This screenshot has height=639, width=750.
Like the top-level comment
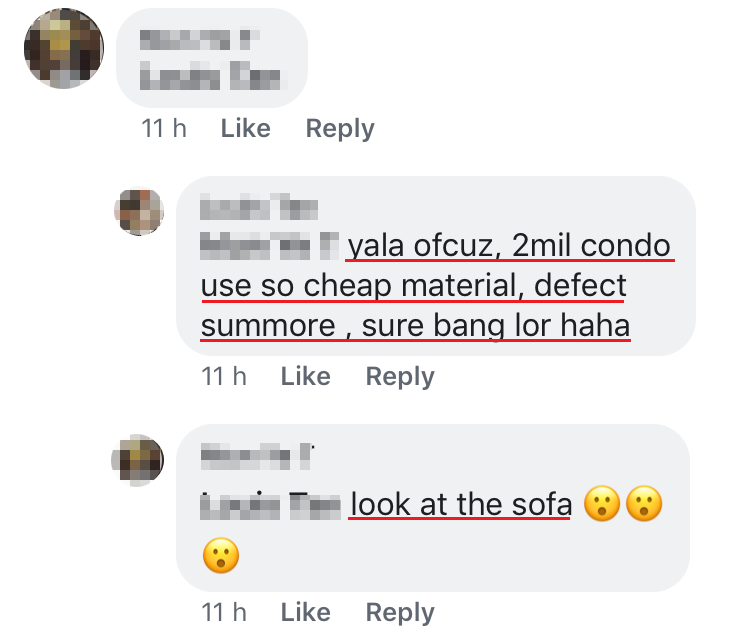[x=245, y=128]
